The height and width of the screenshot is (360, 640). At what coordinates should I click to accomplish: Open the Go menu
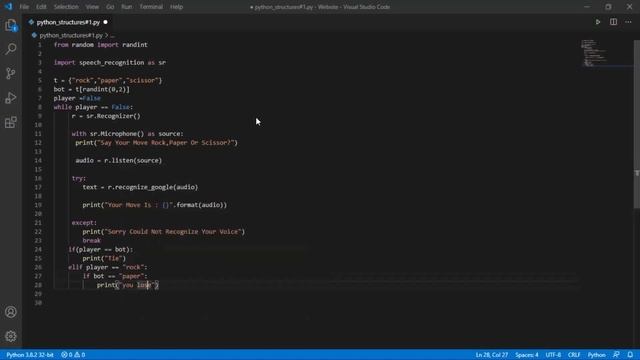pyautogui.click(x=110, y=7)
